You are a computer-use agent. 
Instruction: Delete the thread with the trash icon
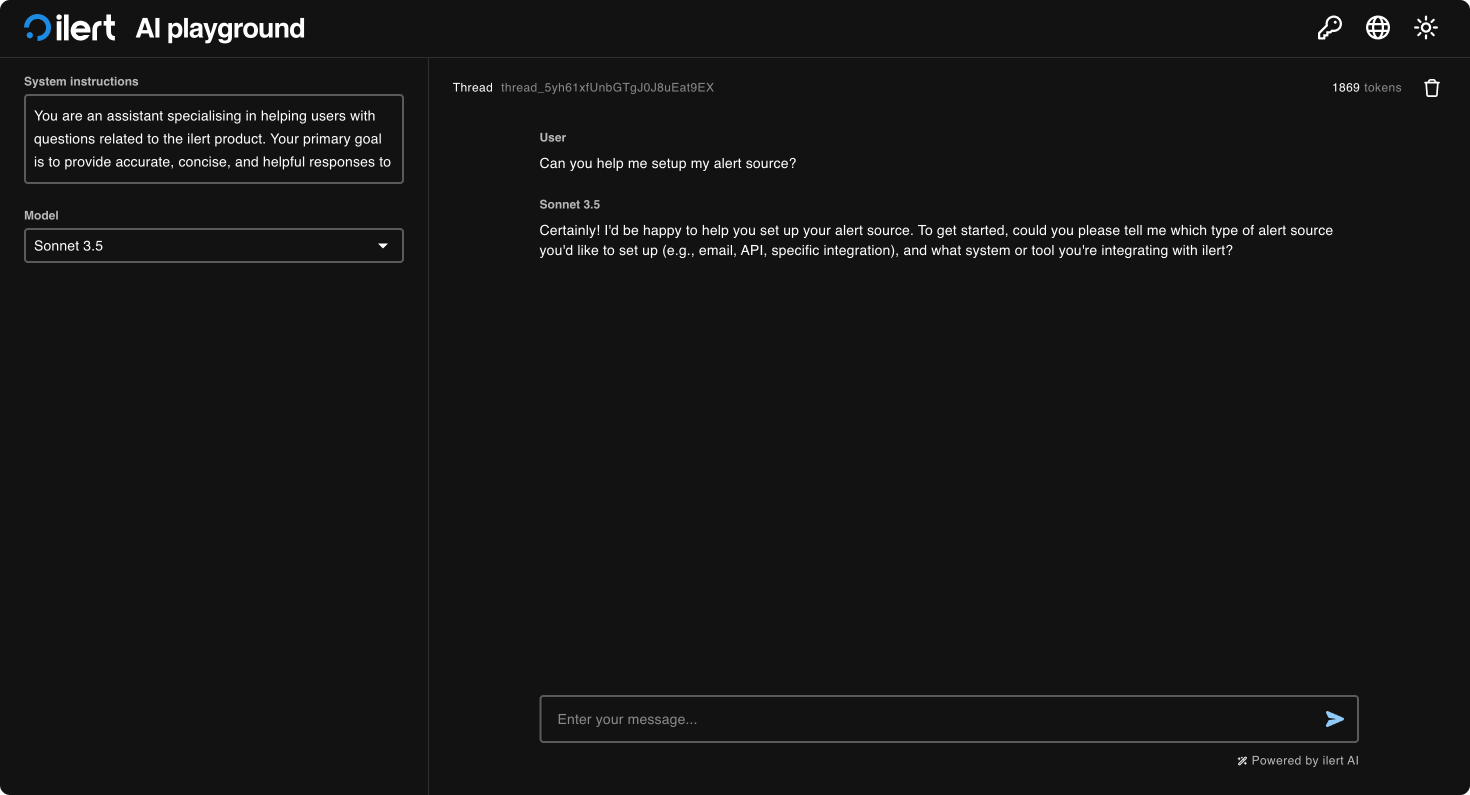tap(1432, 88)
